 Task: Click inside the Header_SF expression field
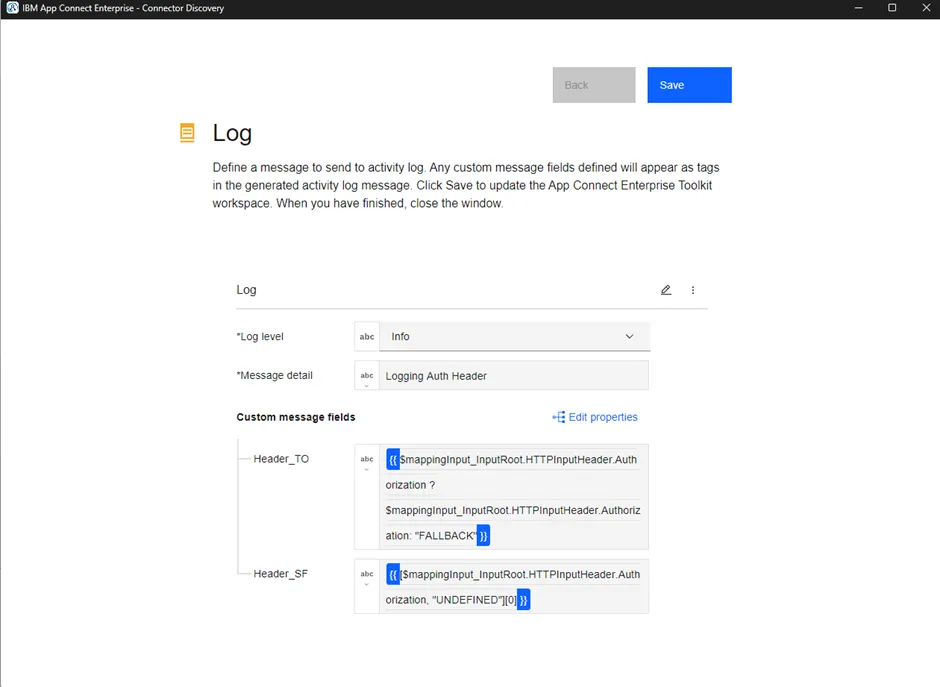(514, 587)
